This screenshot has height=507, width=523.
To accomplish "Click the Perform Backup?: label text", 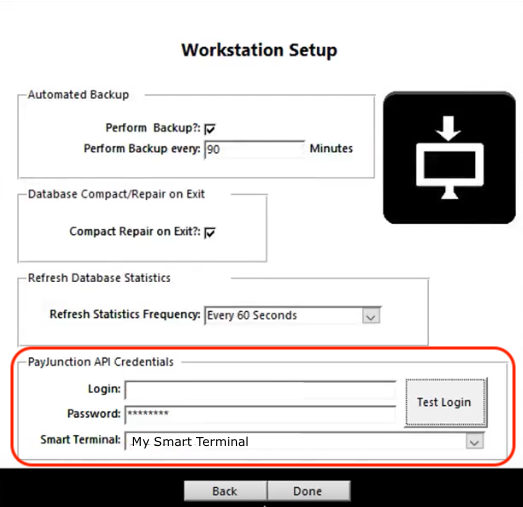I will 153,128.
